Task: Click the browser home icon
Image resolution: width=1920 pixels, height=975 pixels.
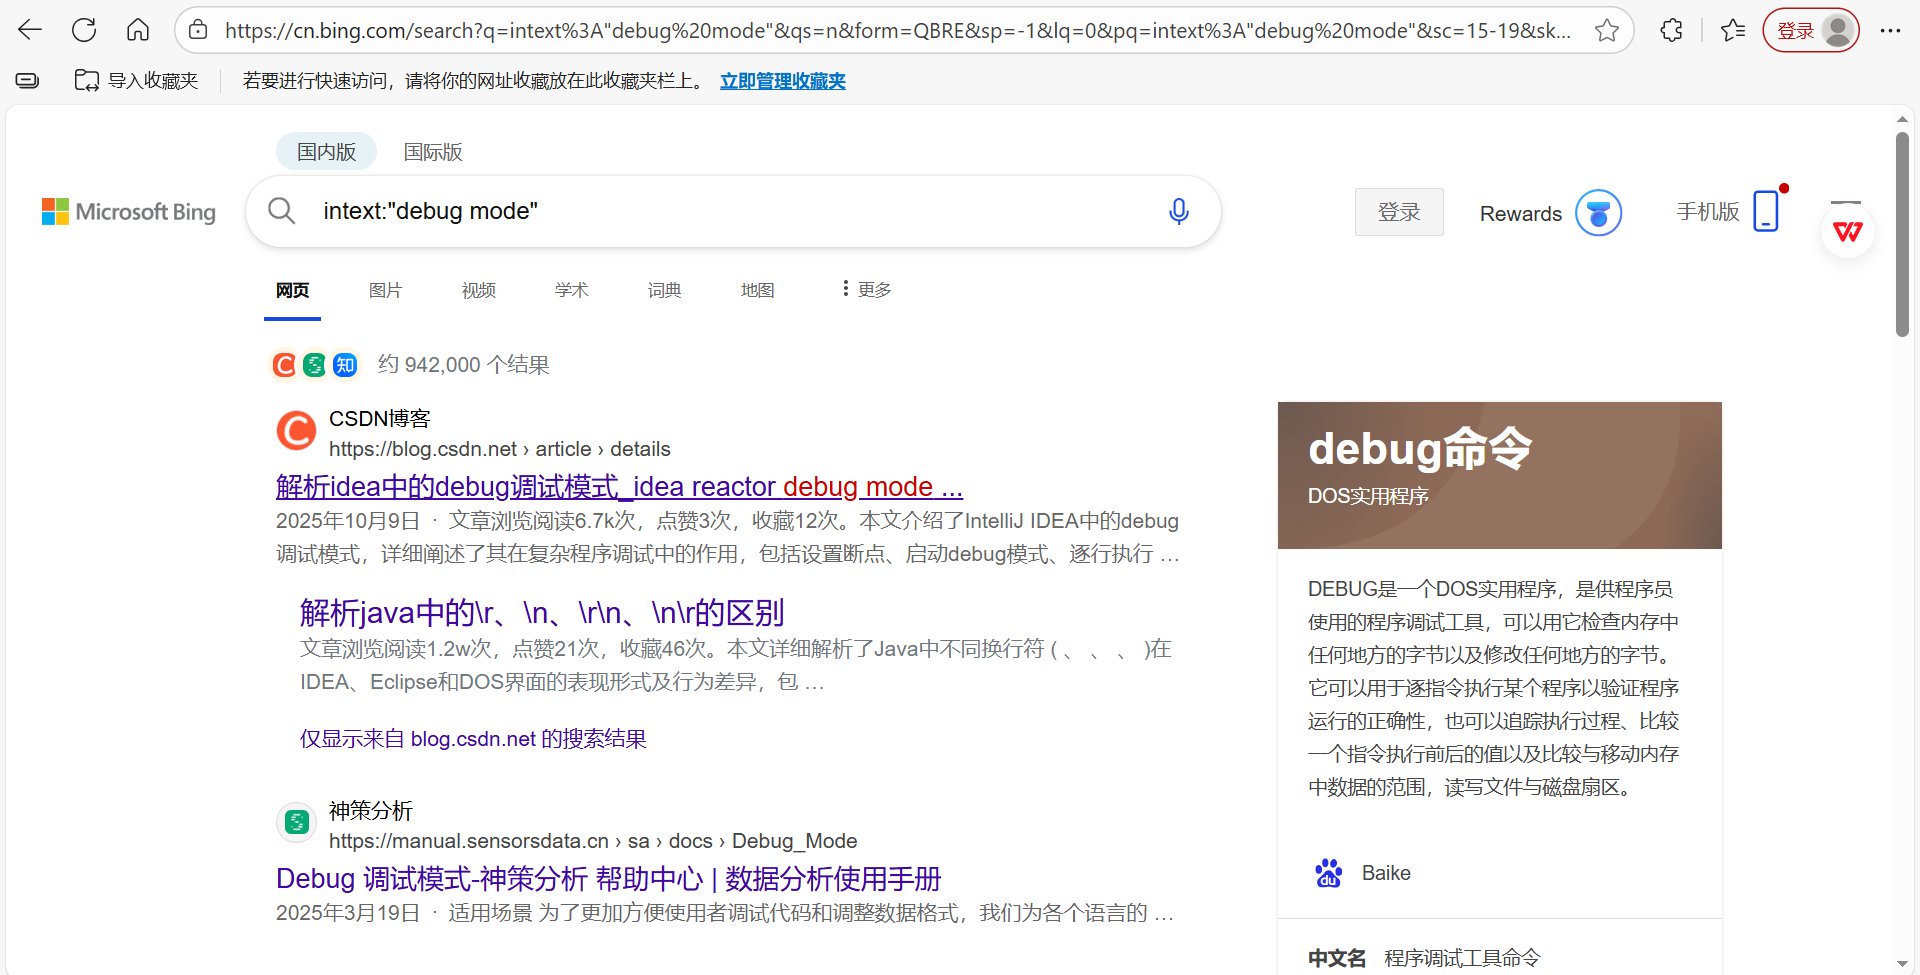Action: [x=138, y=30]
